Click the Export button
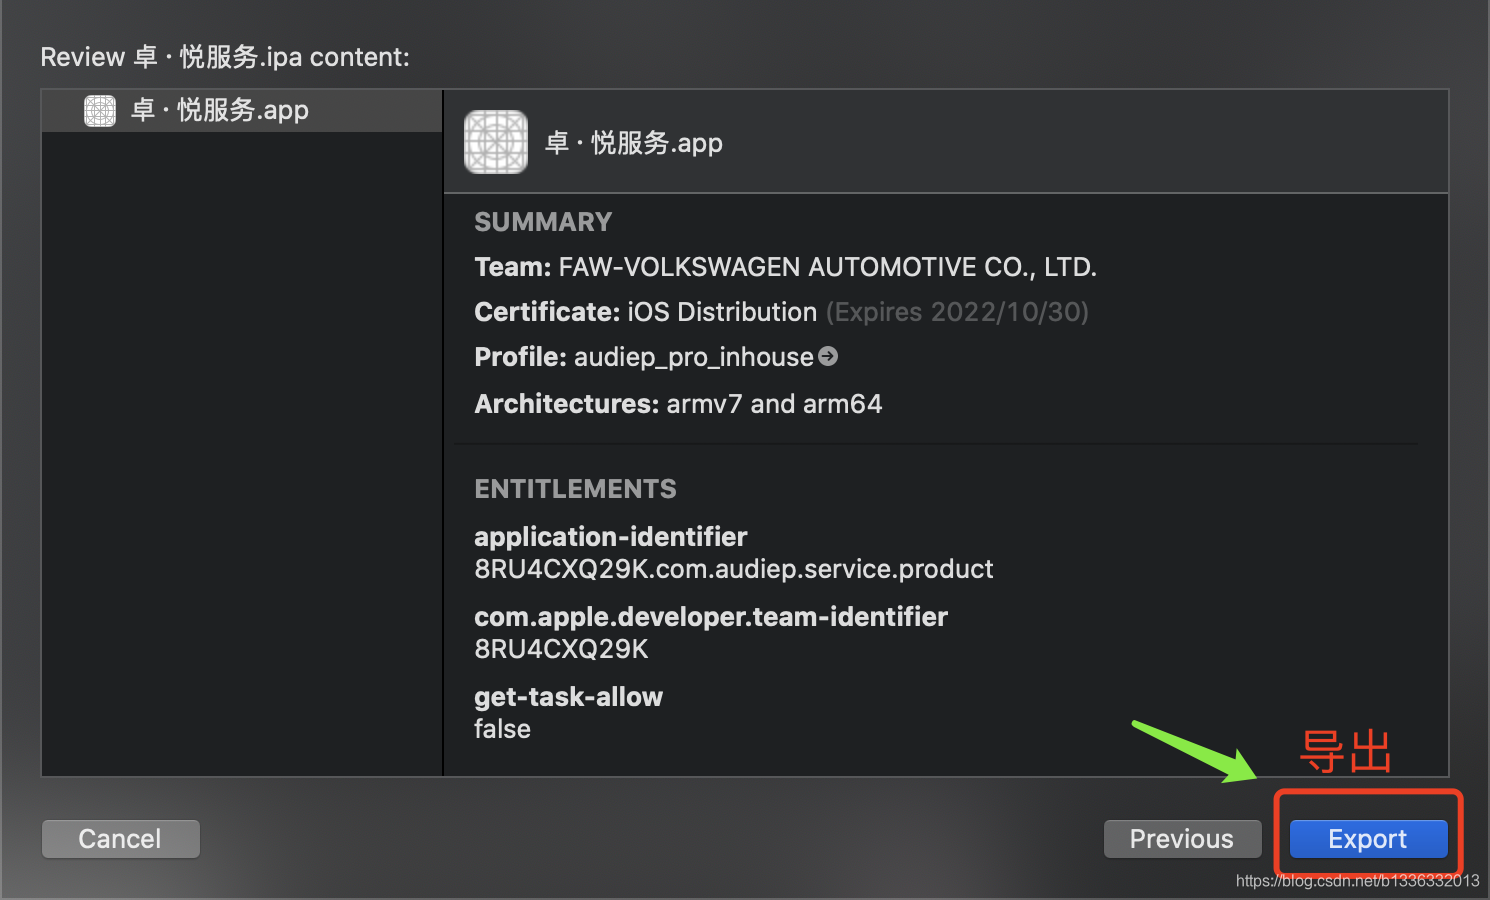The width and height of the screenshot is (1490, 900). (x=1368, y=839)
